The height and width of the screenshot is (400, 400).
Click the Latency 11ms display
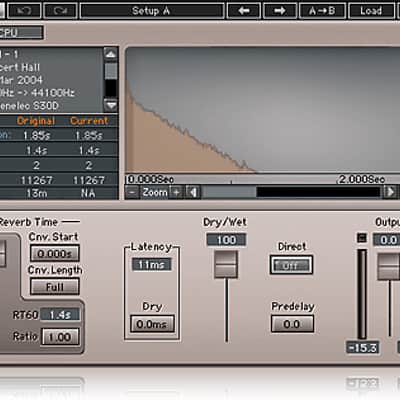[x=152, y=265]
